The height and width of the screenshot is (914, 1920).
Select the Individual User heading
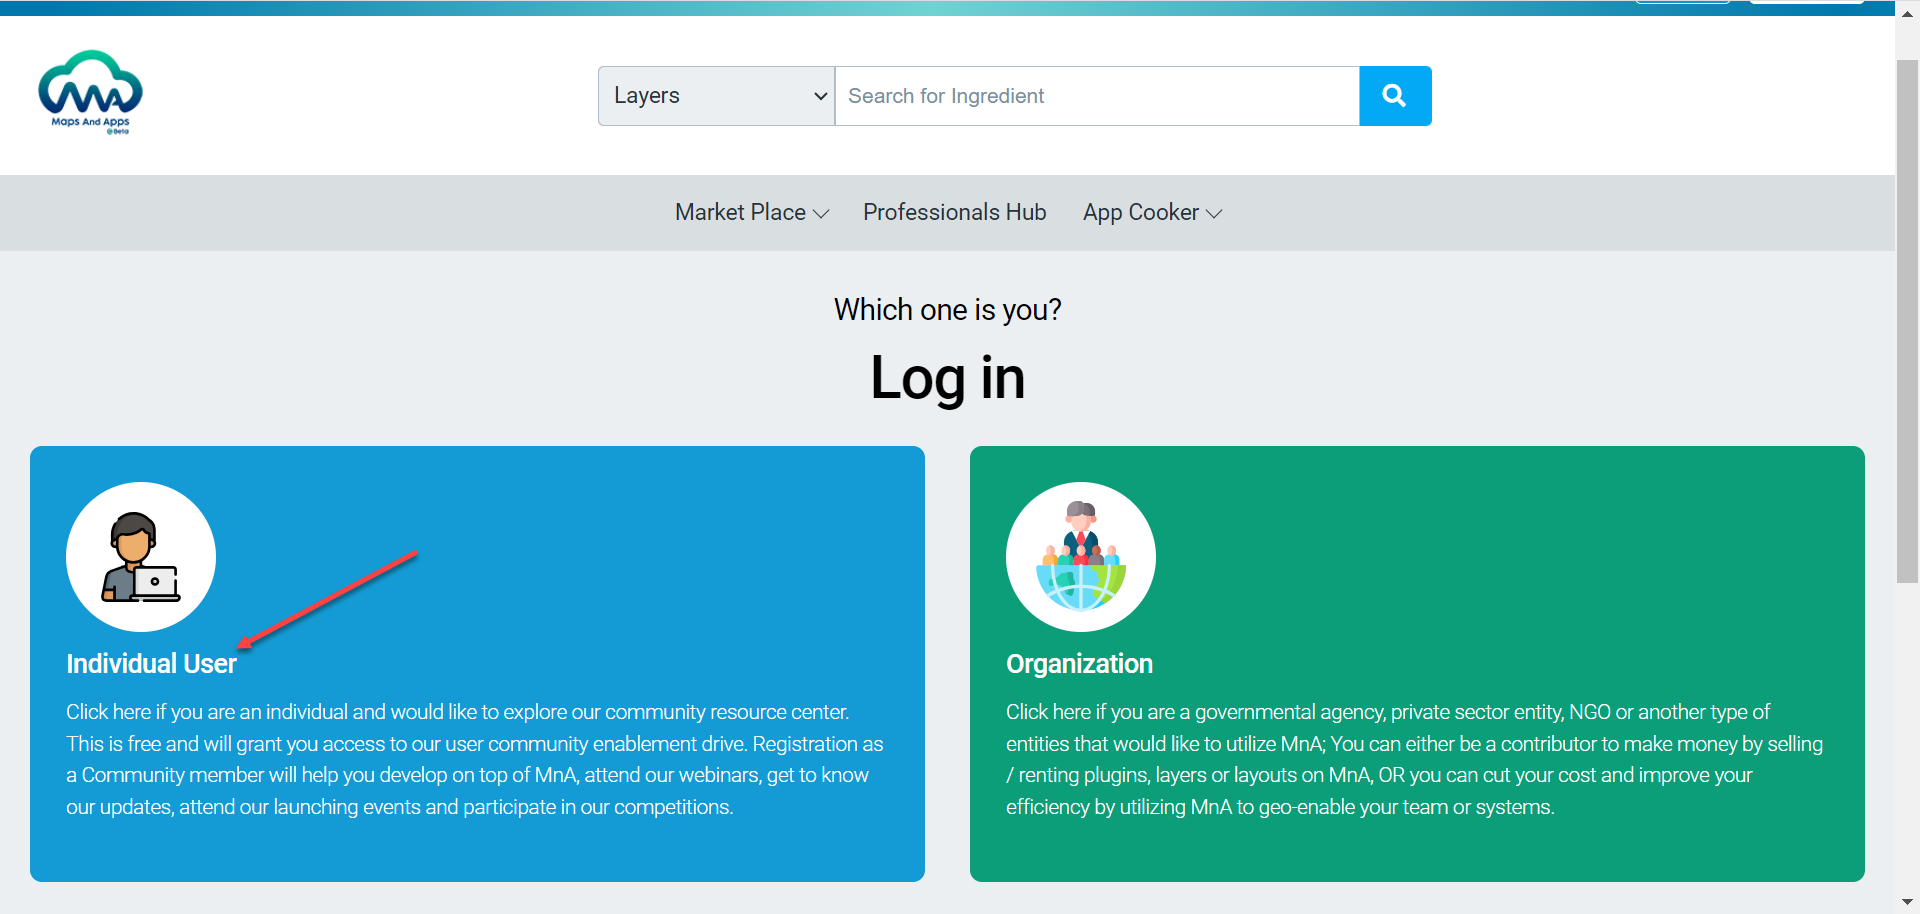click(x=151, y=664)
